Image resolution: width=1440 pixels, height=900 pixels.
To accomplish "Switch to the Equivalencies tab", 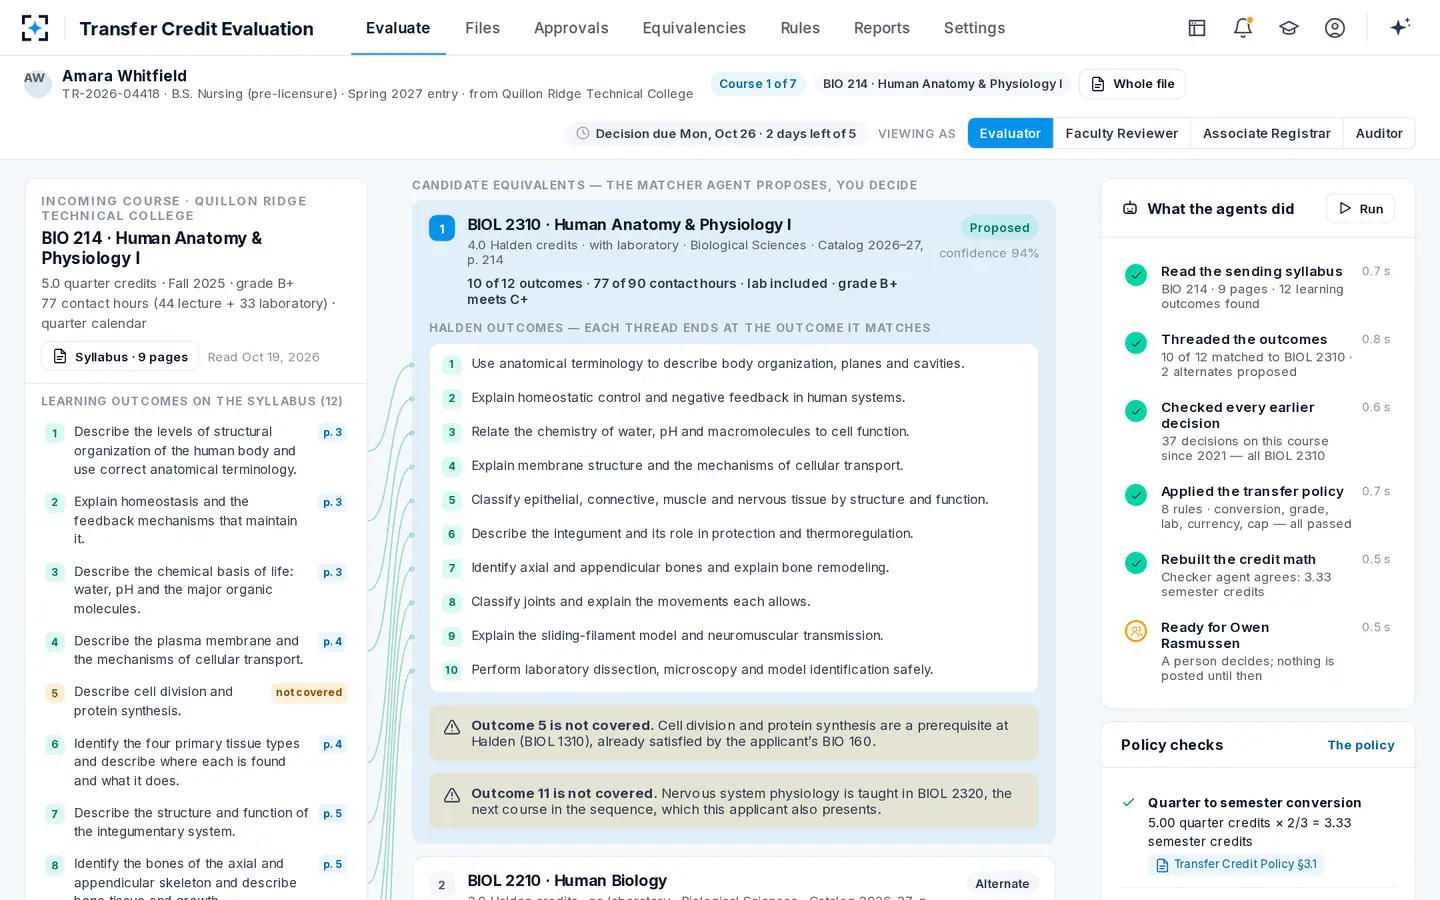I will (x=694, y=28).
